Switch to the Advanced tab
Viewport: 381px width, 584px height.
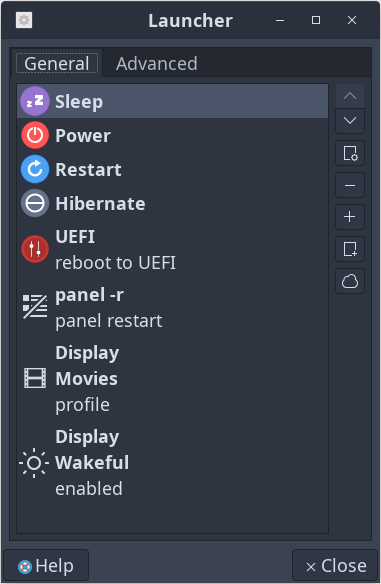coord(156,64)
